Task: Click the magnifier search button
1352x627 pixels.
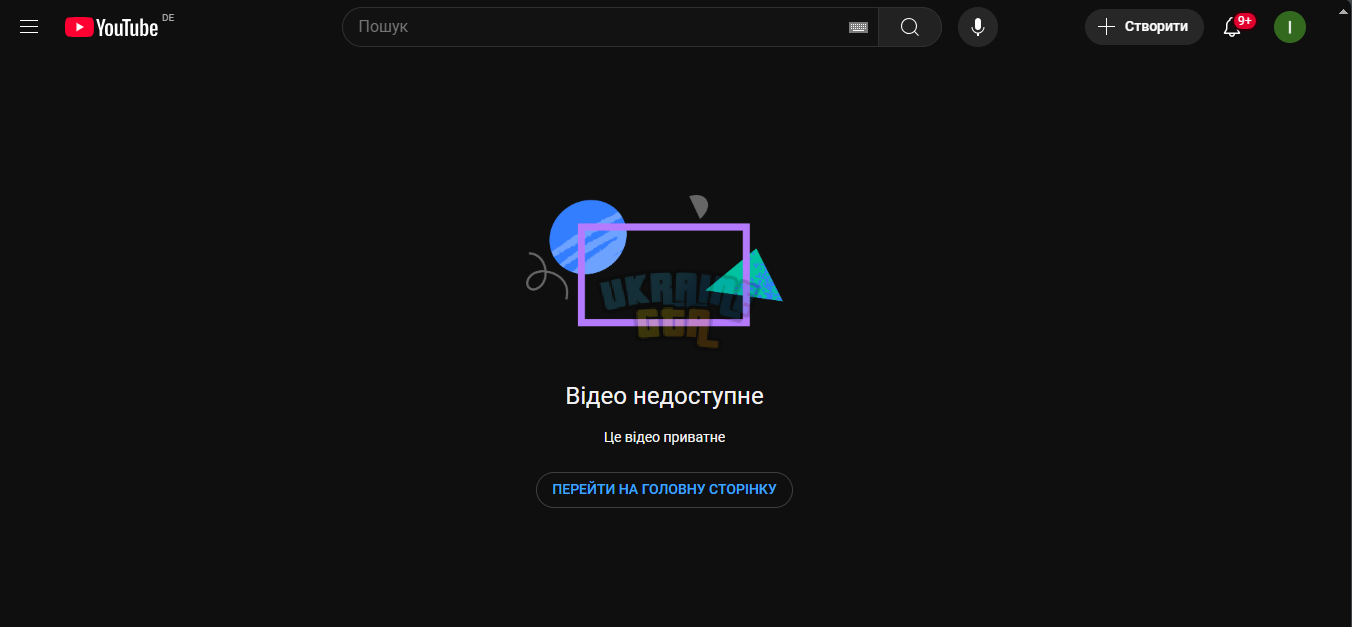Action: tap(910, 27)
